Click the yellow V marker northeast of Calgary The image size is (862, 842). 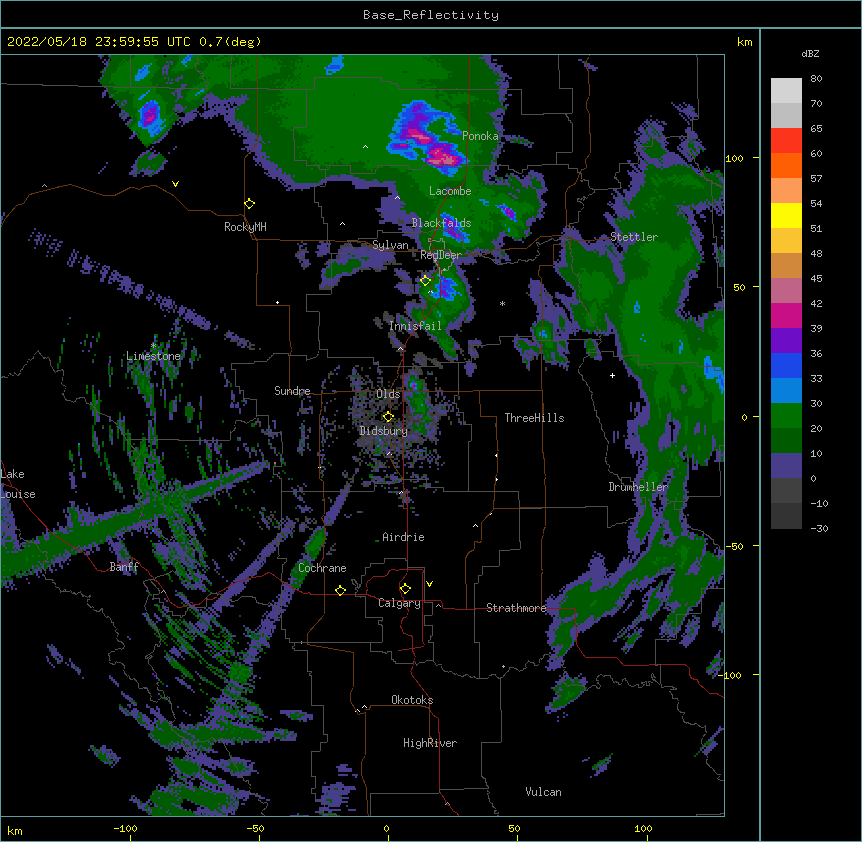pyautogui.click(x=429, y=584)
